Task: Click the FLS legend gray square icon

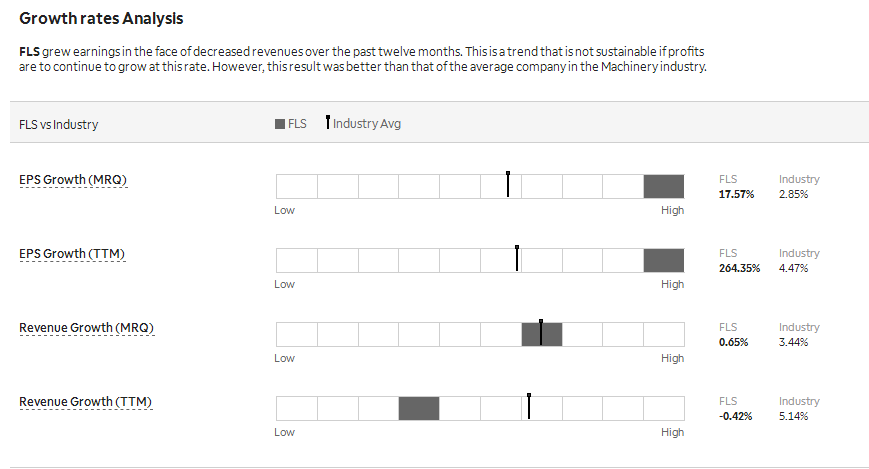Action: coord(280,124)
